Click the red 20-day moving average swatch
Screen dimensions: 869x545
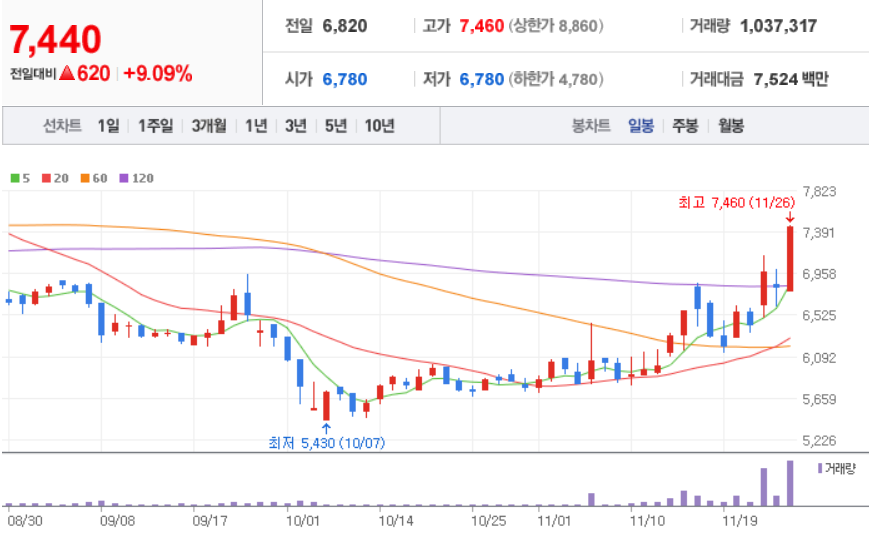click(x=47, y=179)
